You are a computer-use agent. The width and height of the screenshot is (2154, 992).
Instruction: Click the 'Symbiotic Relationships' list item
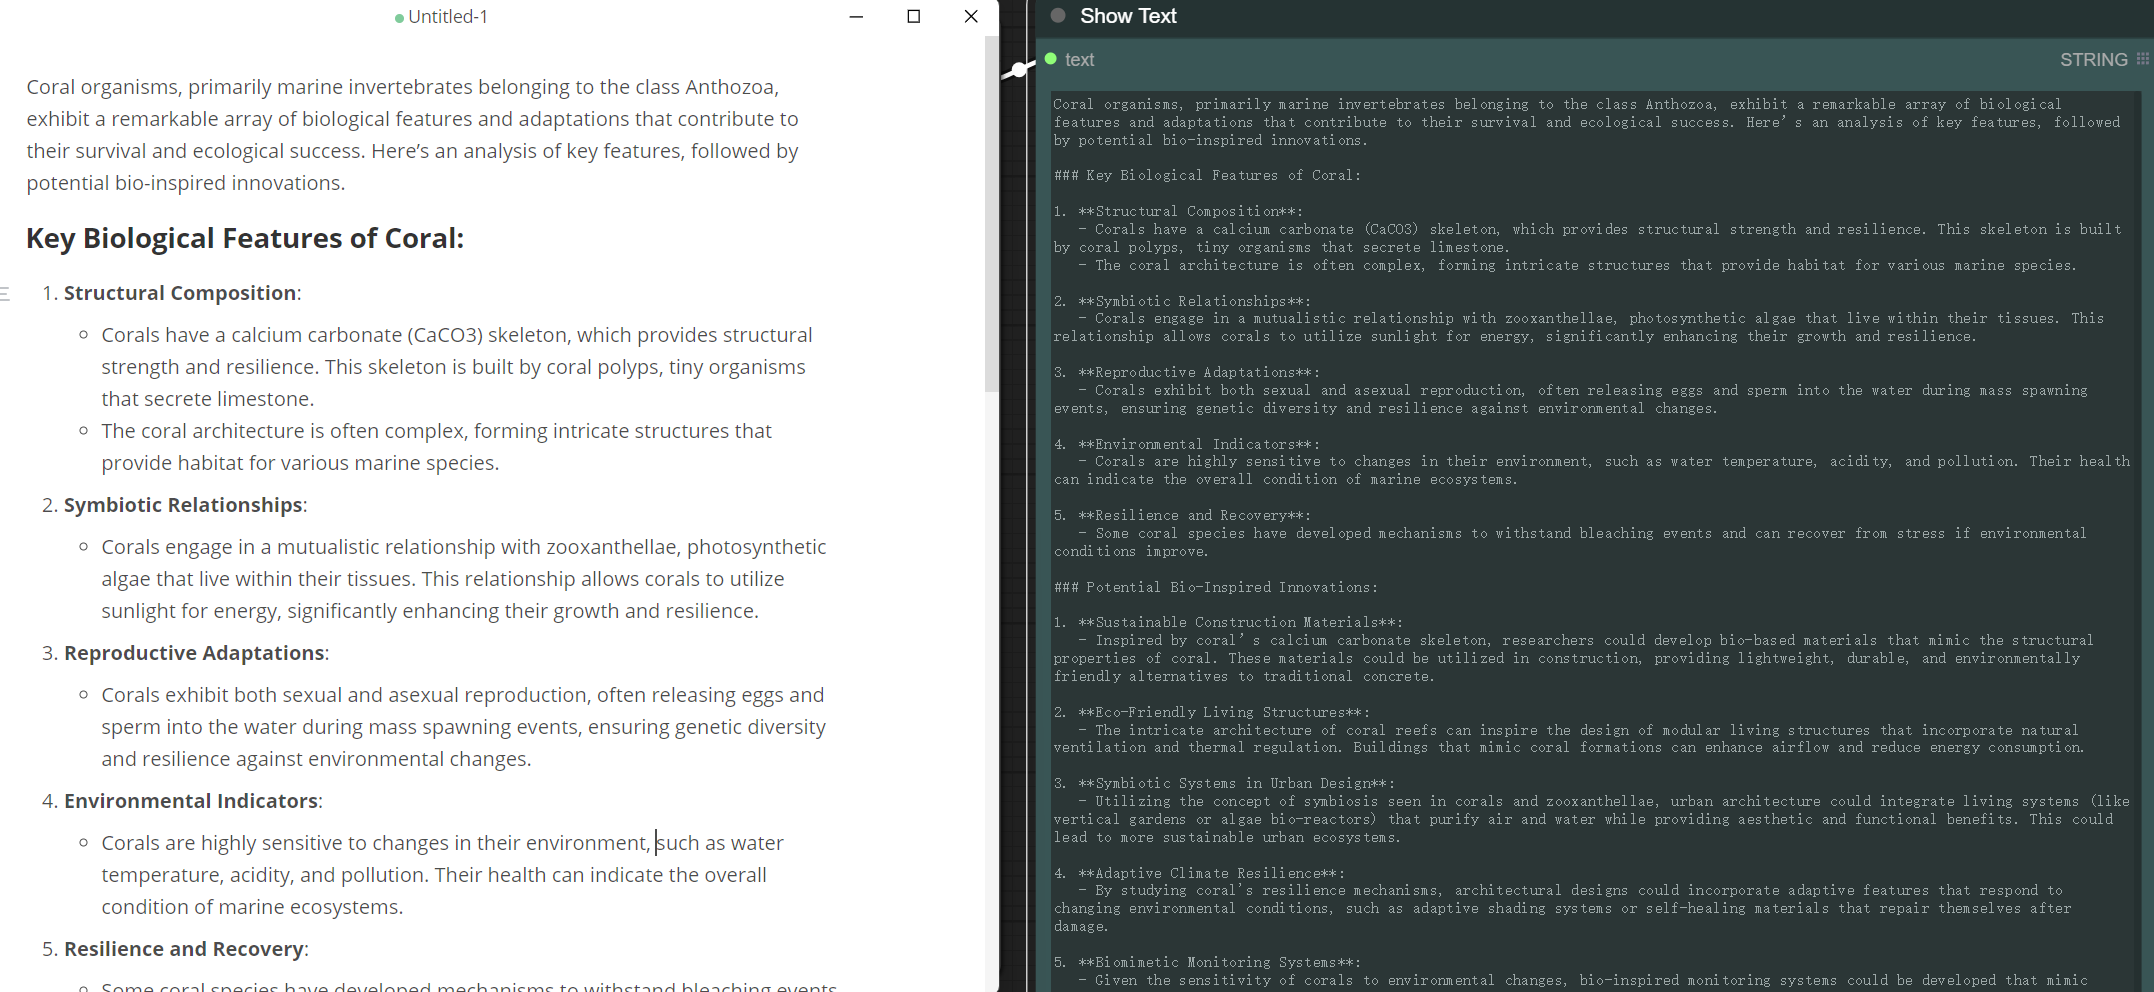pos(183,505)
